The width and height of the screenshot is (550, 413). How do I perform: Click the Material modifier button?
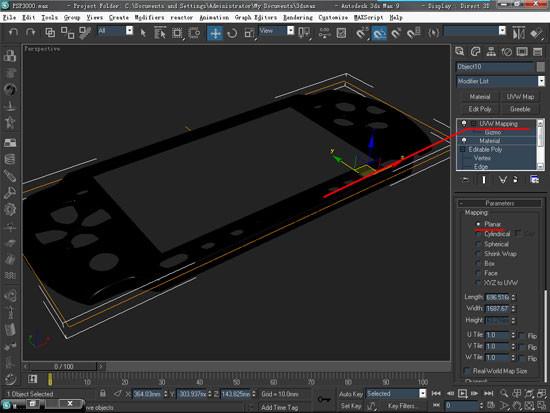pos(479,97)
